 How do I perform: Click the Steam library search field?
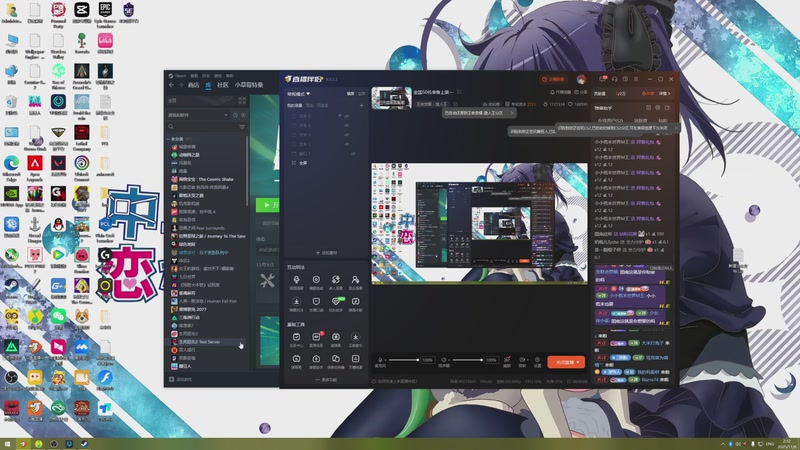click(202, 127)
